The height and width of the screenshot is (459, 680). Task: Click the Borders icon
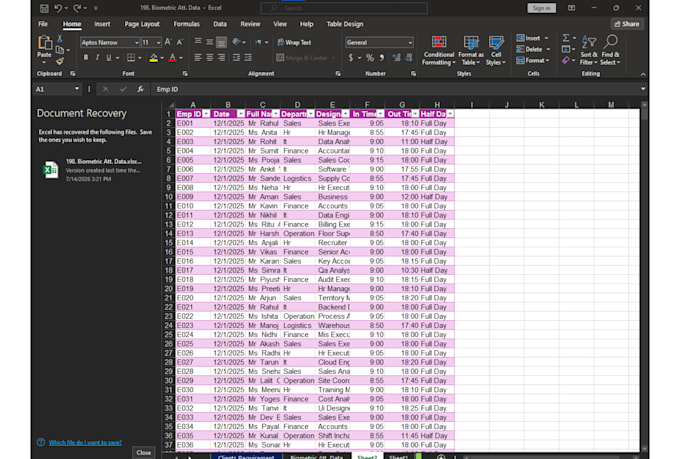click(131, 57)
